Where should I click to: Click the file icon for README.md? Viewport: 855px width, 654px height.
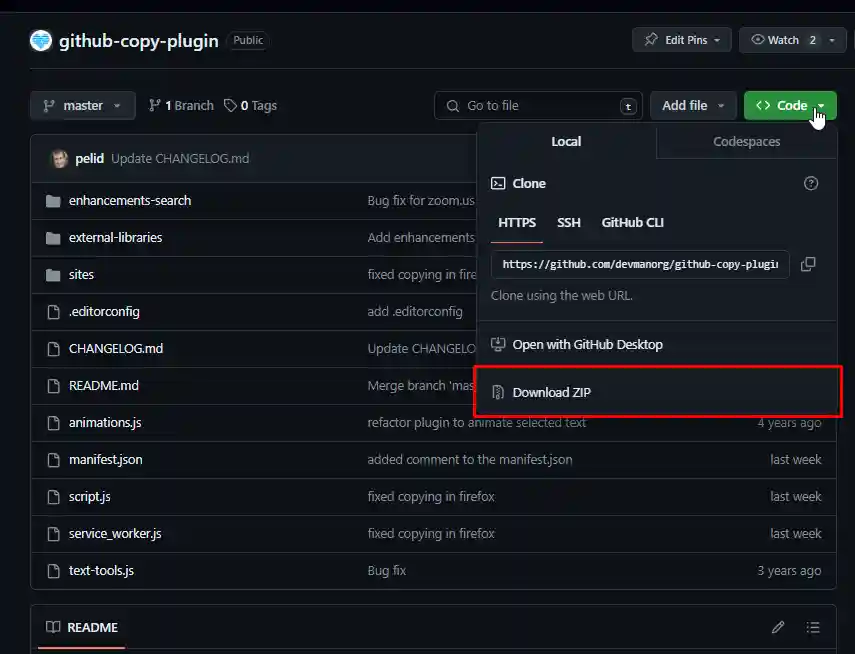click(x=53, y=386)
